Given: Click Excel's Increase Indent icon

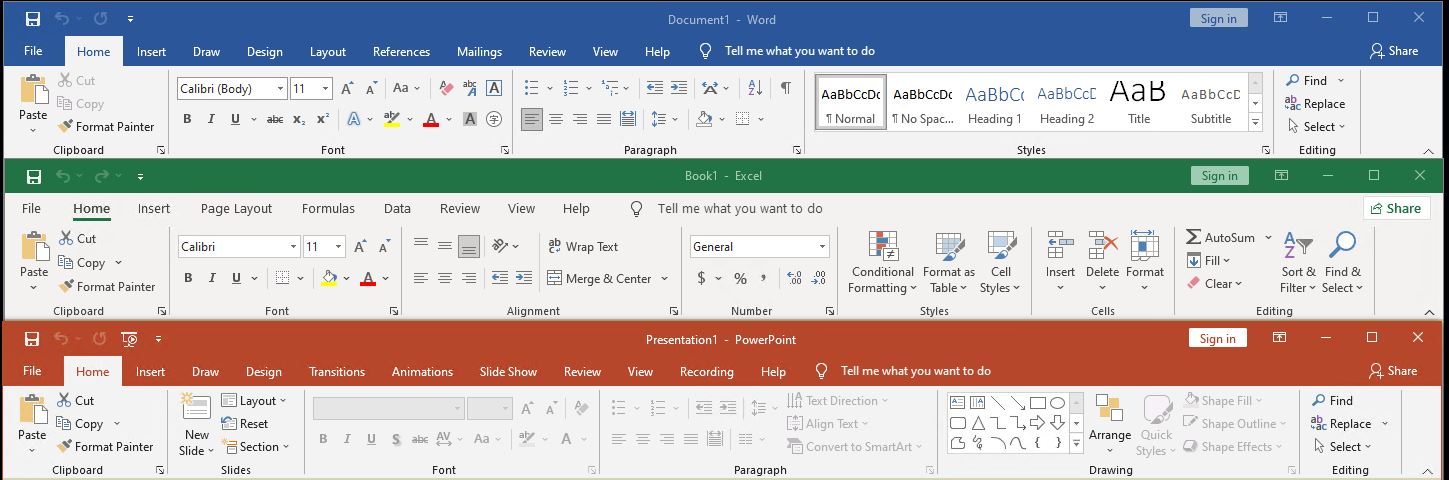Looking at the screenshot, I should pos(523,278).
